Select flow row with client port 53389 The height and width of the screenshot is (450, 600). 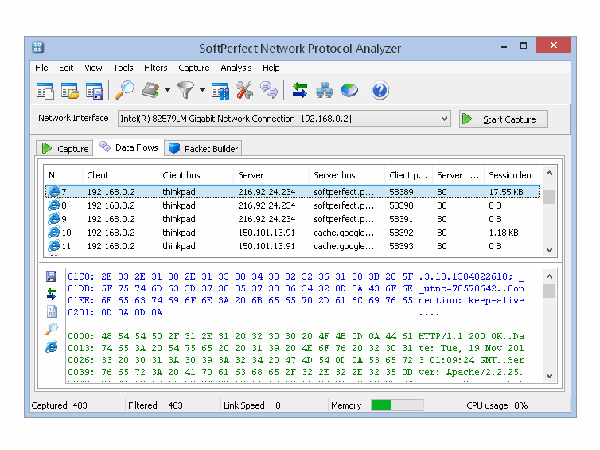coord(292,191)
